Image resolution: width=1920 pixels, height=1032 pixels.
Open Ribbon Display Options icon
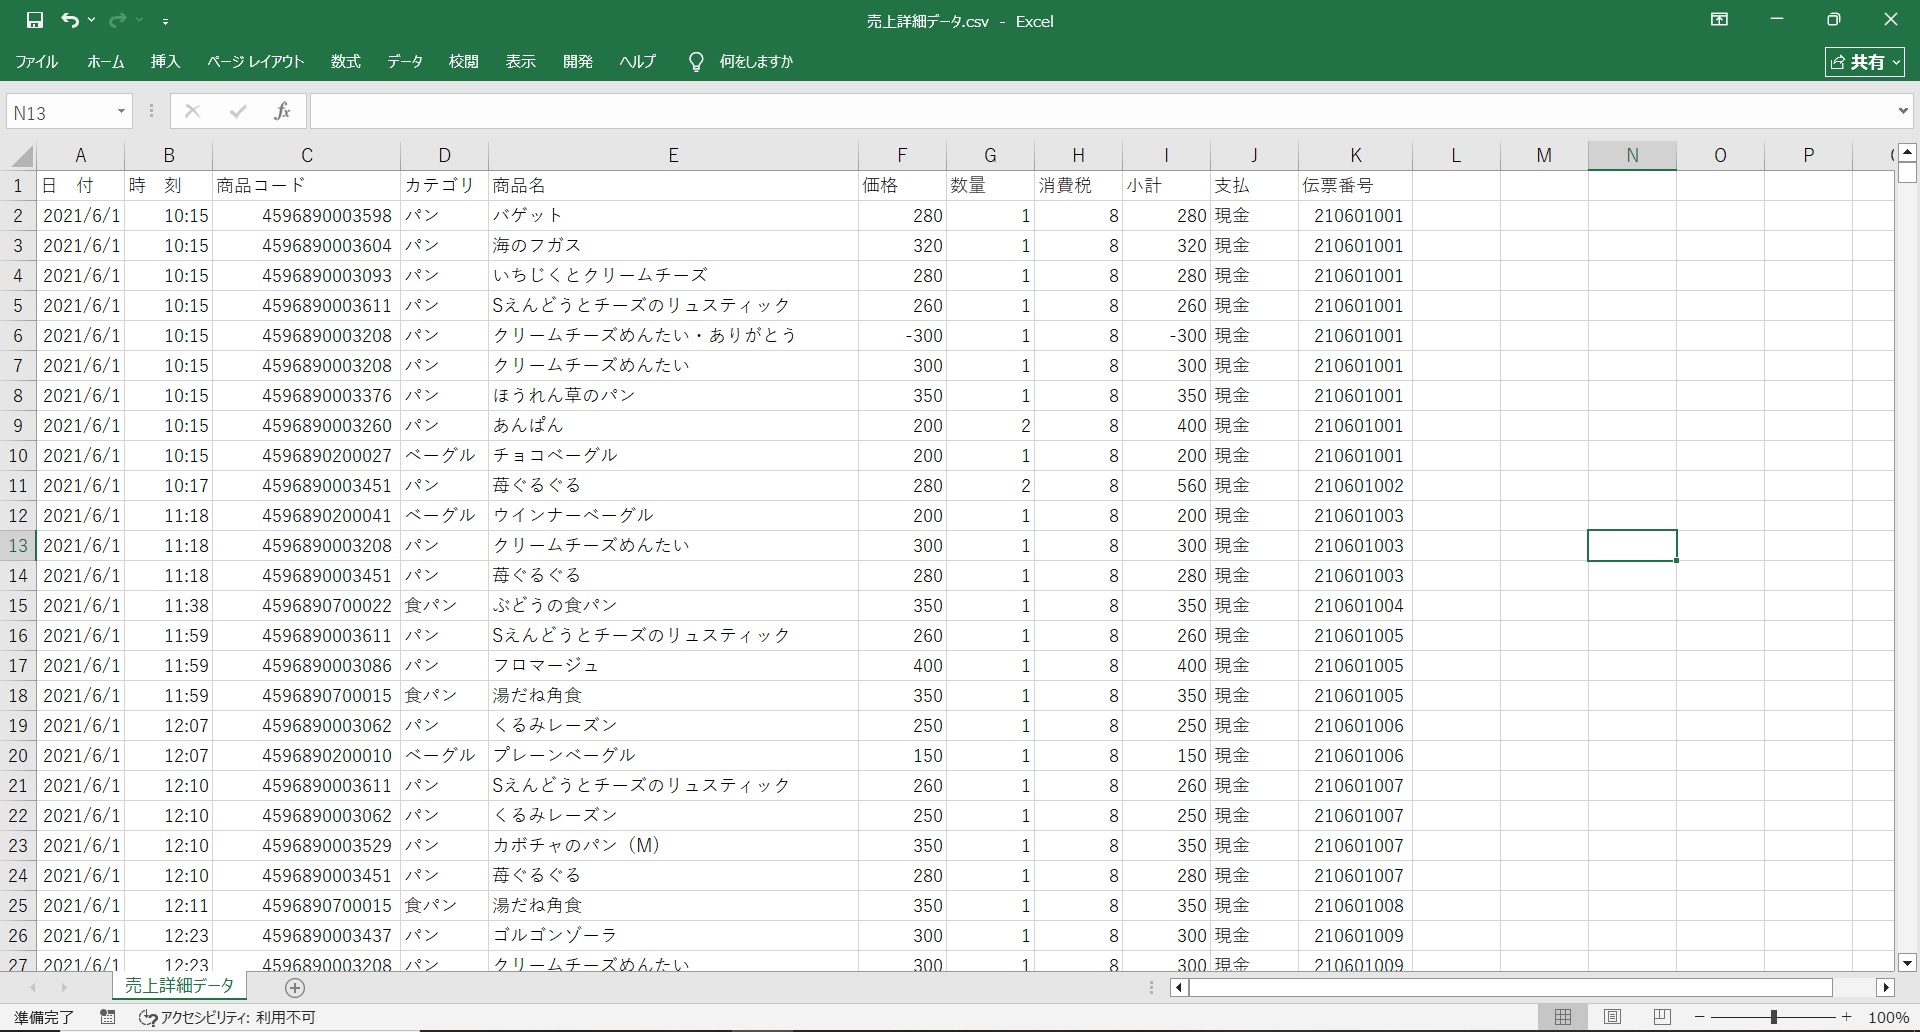[x=1719, y=20]
